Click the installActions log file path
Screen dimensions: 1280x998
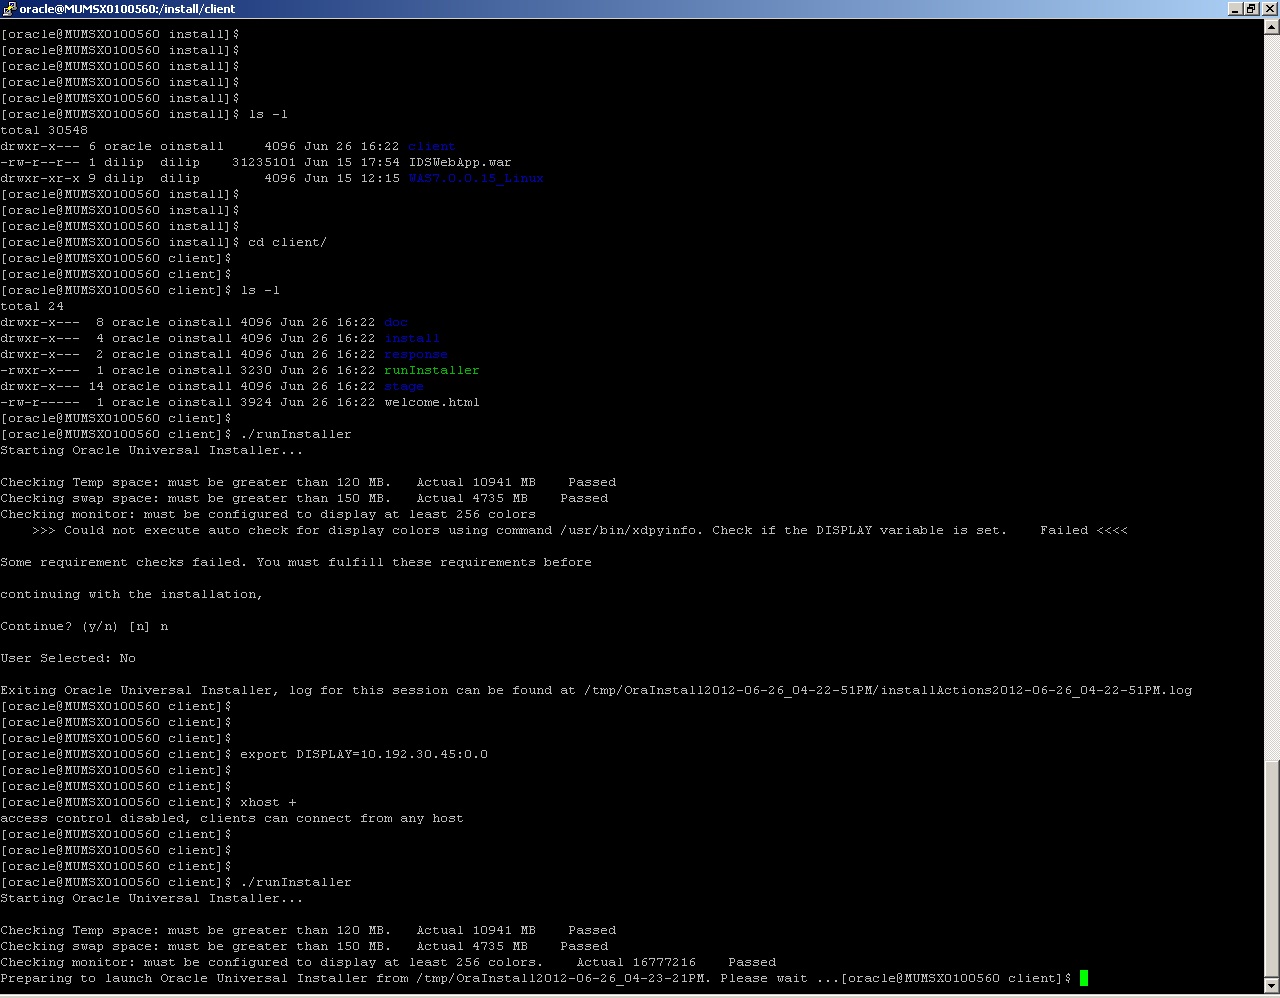pyautogui.click(x=888, y=690)
